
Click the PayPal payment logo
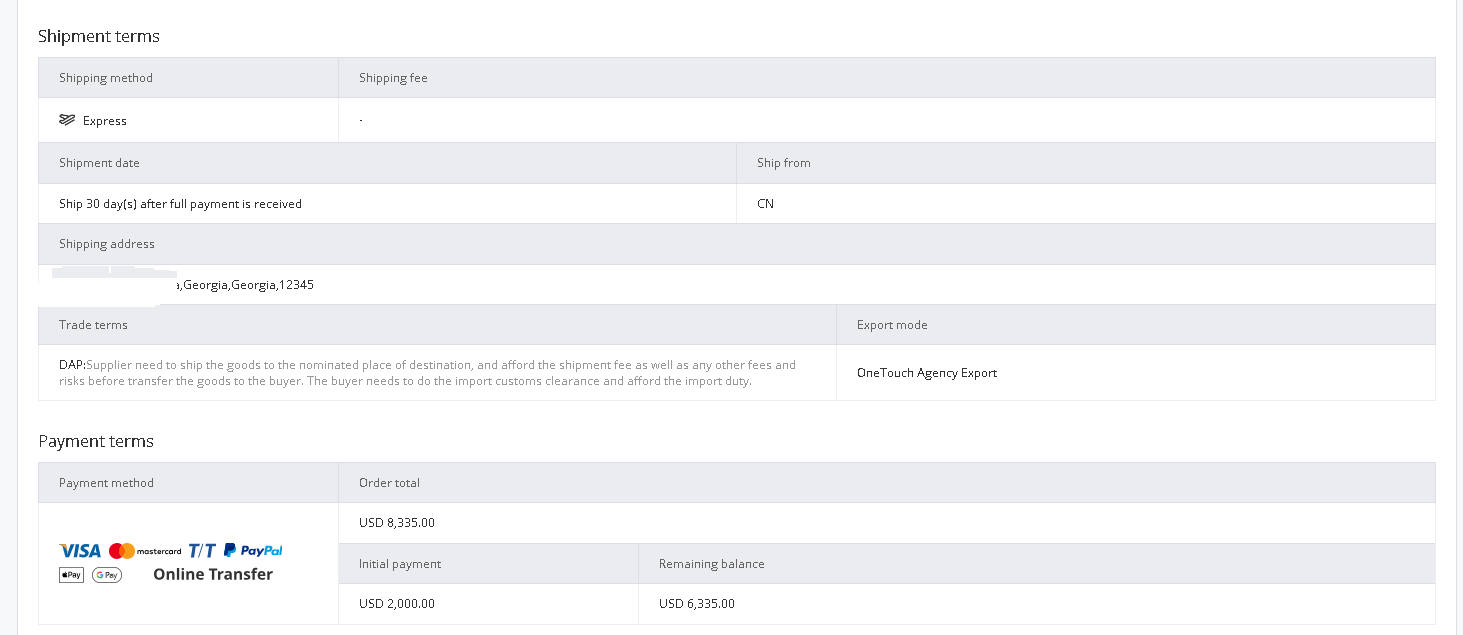253,551
